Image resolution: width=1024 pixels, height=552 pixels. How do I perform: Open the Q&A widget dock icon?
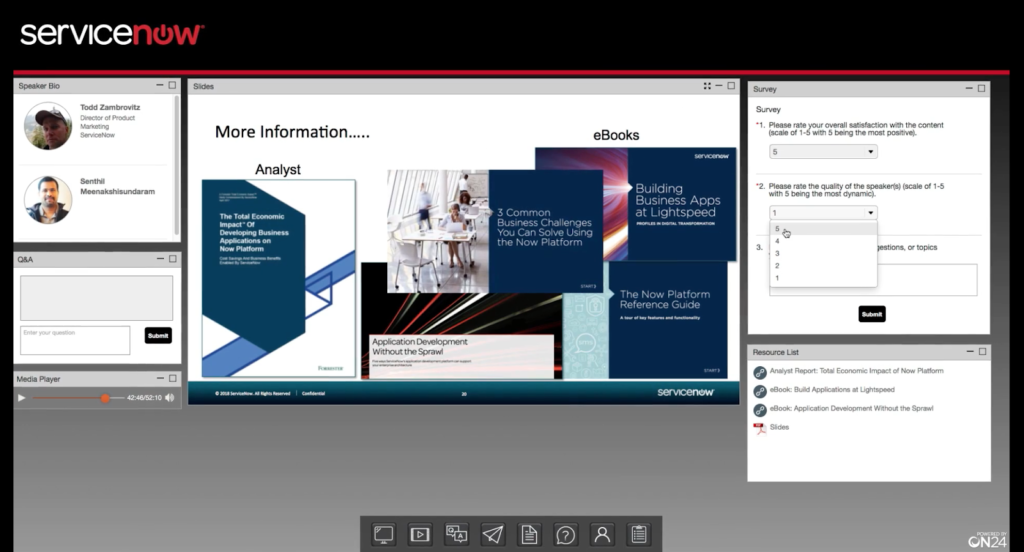coord(456,534)
